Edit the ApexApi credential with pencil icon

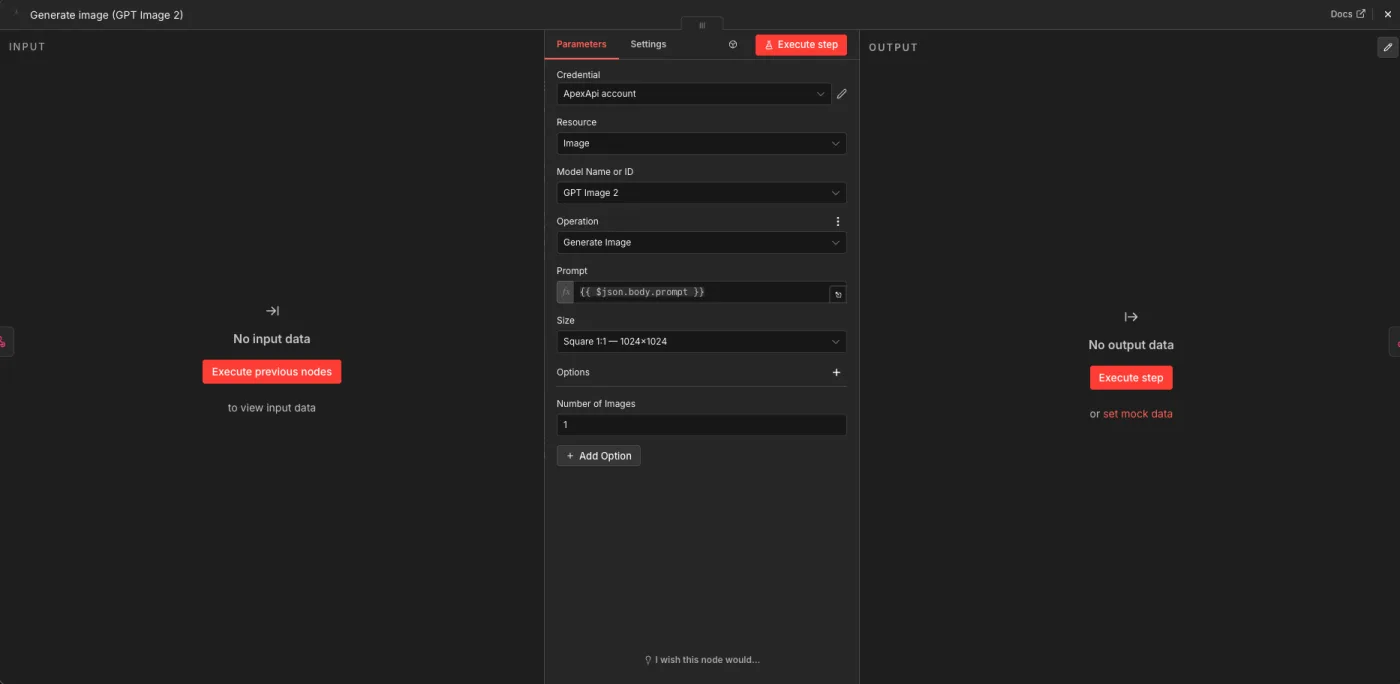coord(841,94)
